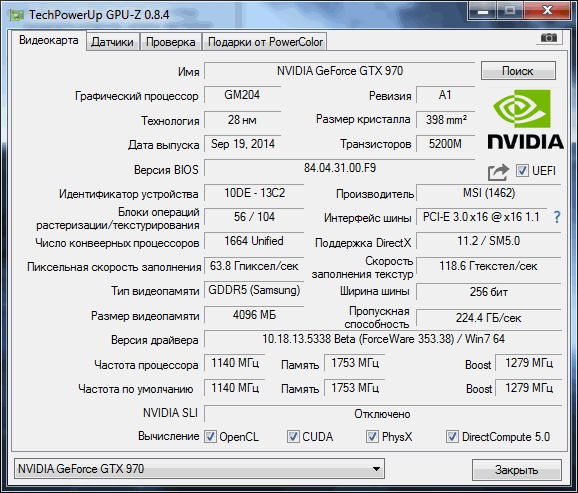Viewport: 578px width, 493px height.
Task: Click the 11.2 / SM5.0 DirectX value
Action: (488, 241)
